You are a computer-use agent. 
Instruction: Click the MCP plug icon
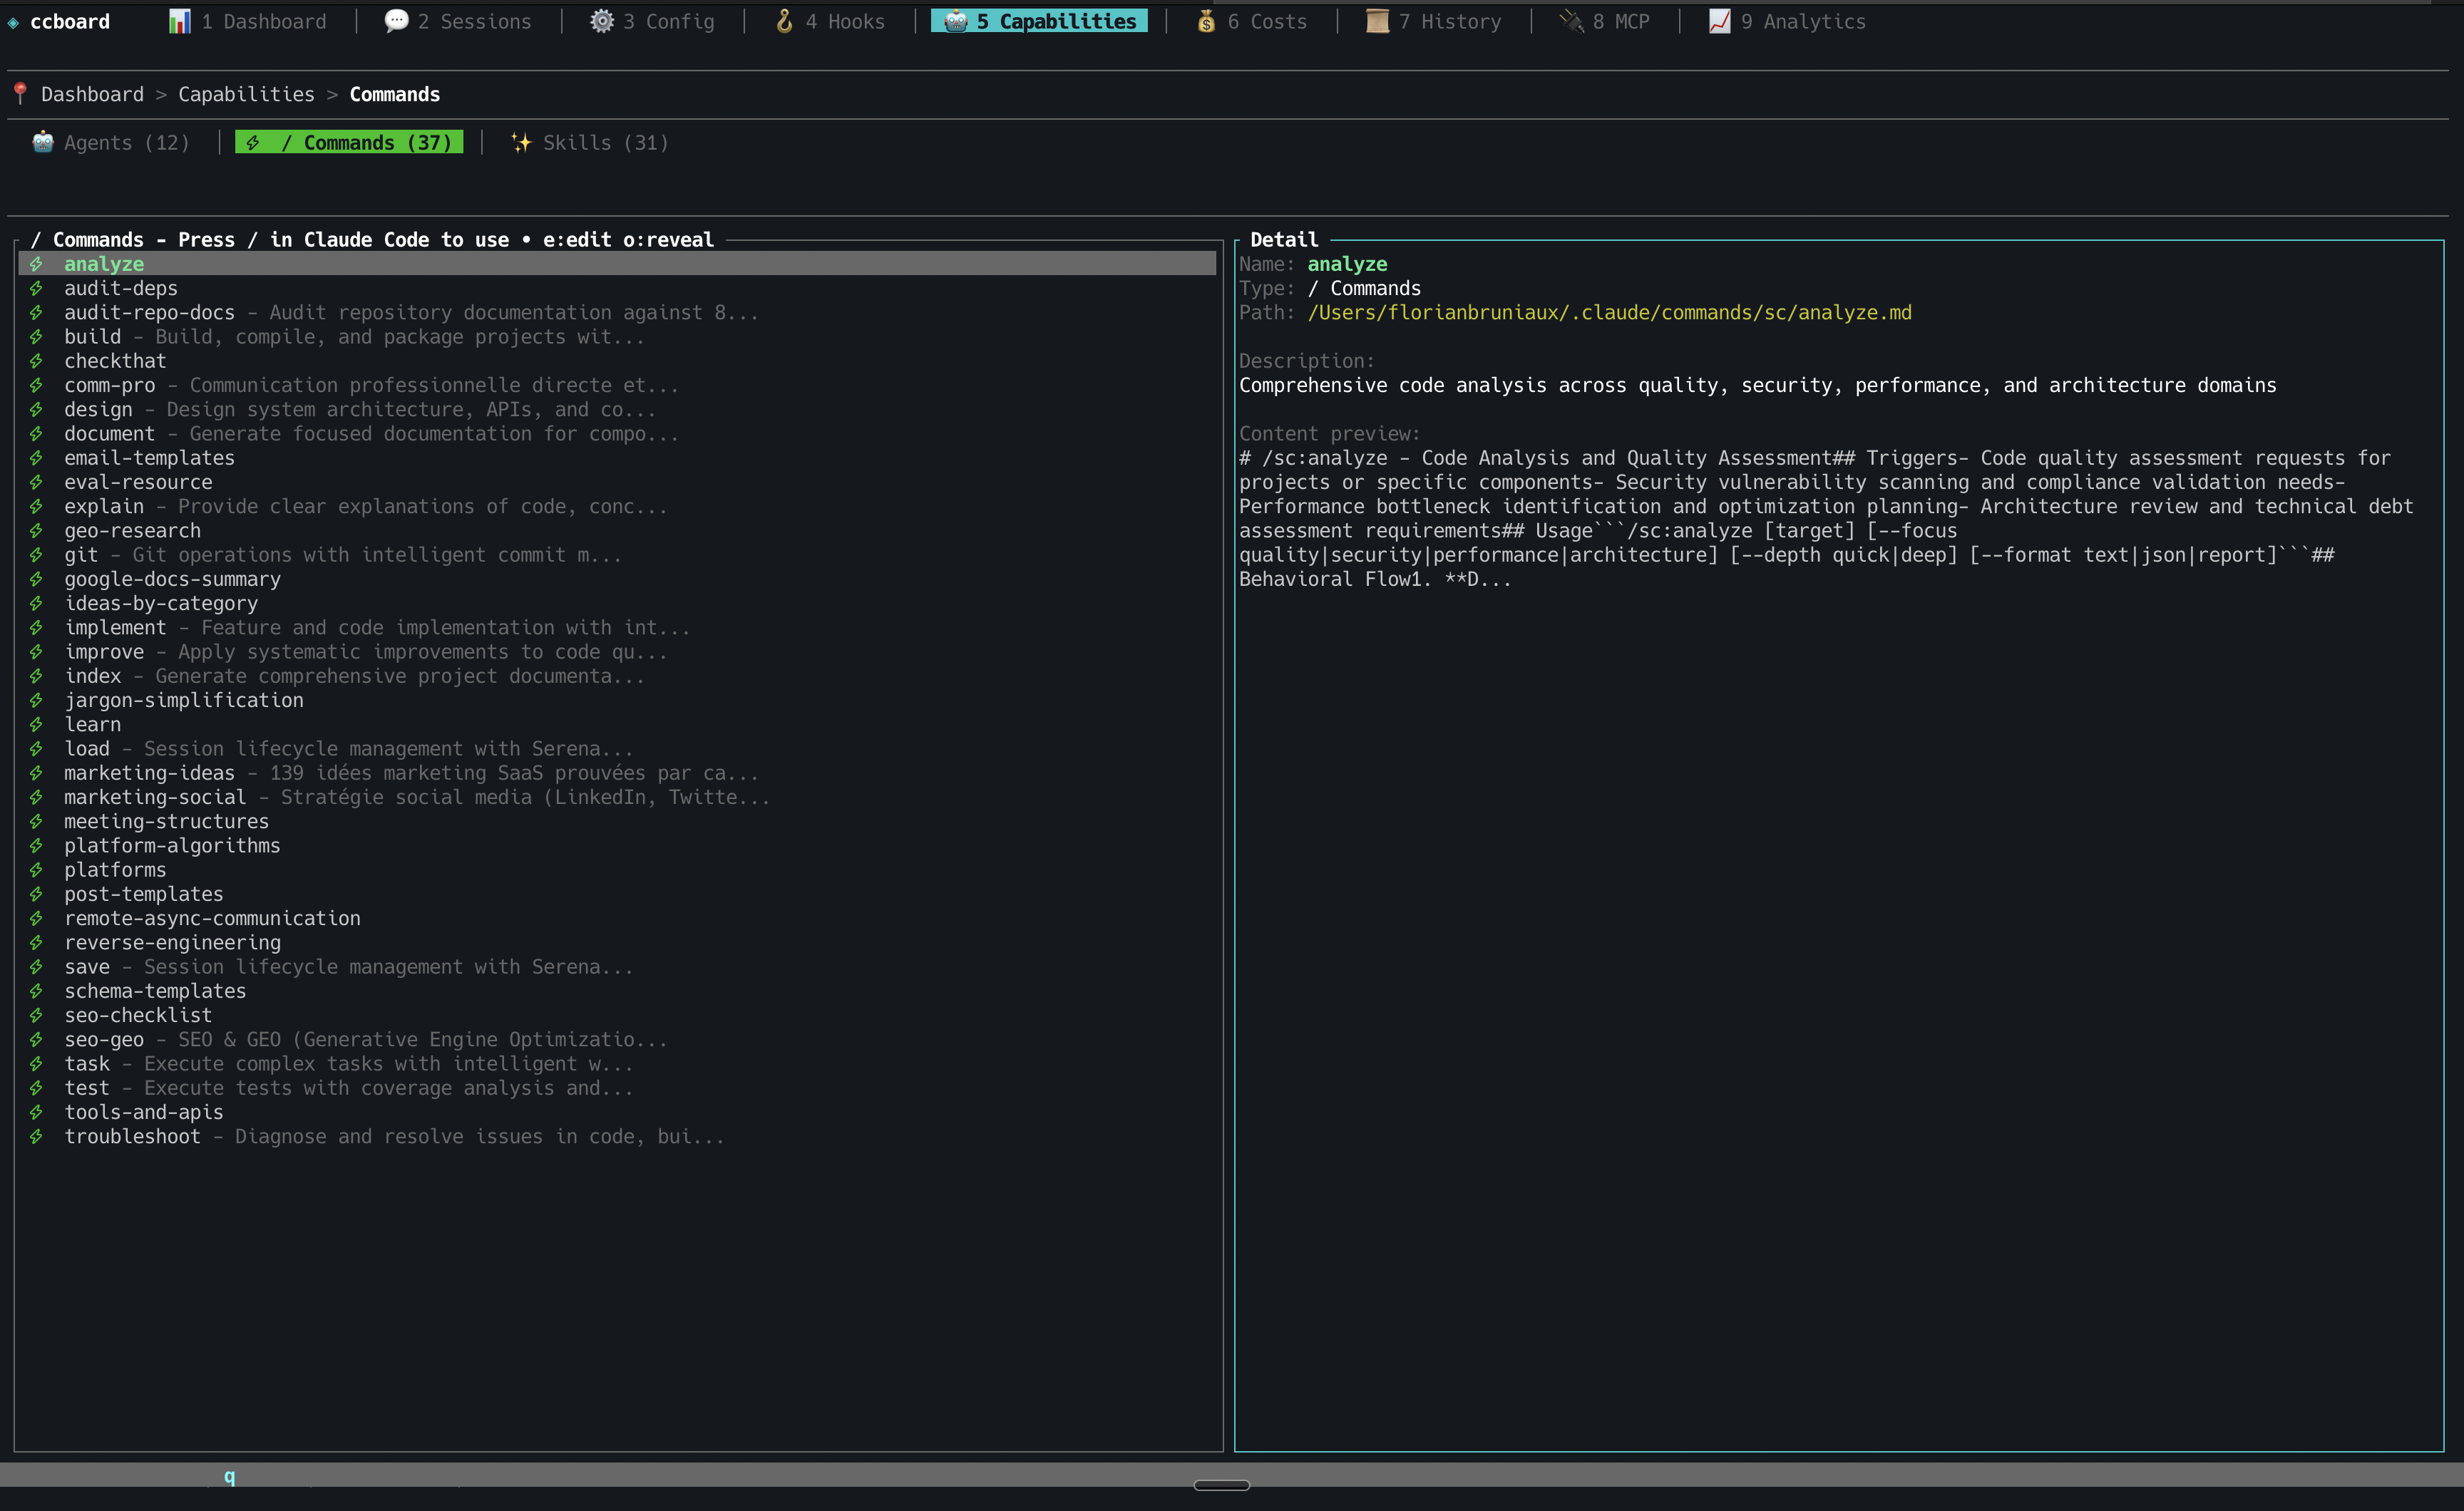pos(1571,21)
